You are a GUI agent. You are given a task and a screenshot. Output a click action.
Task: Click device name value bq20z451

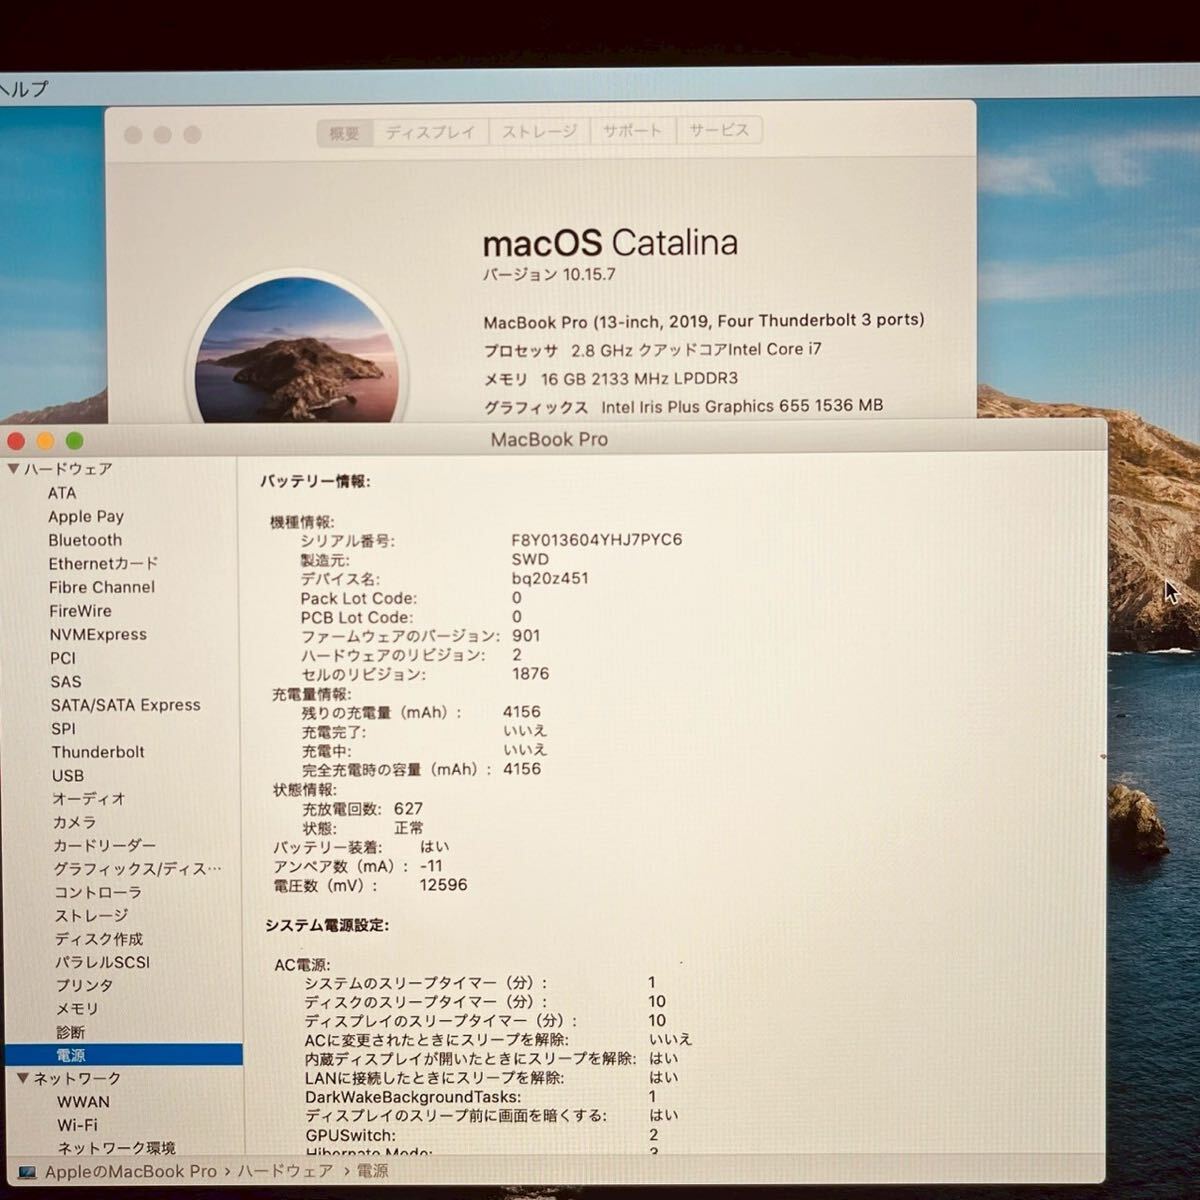click(550, 578)
